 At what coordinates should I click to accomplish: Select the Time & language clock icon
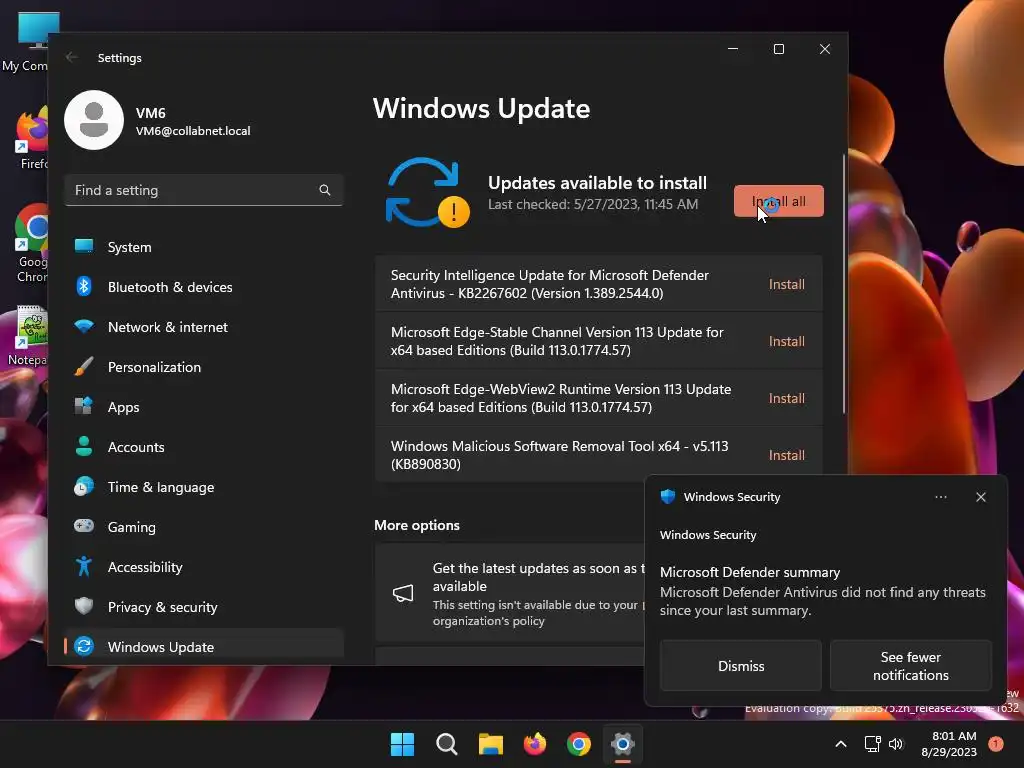pos(84,487)
